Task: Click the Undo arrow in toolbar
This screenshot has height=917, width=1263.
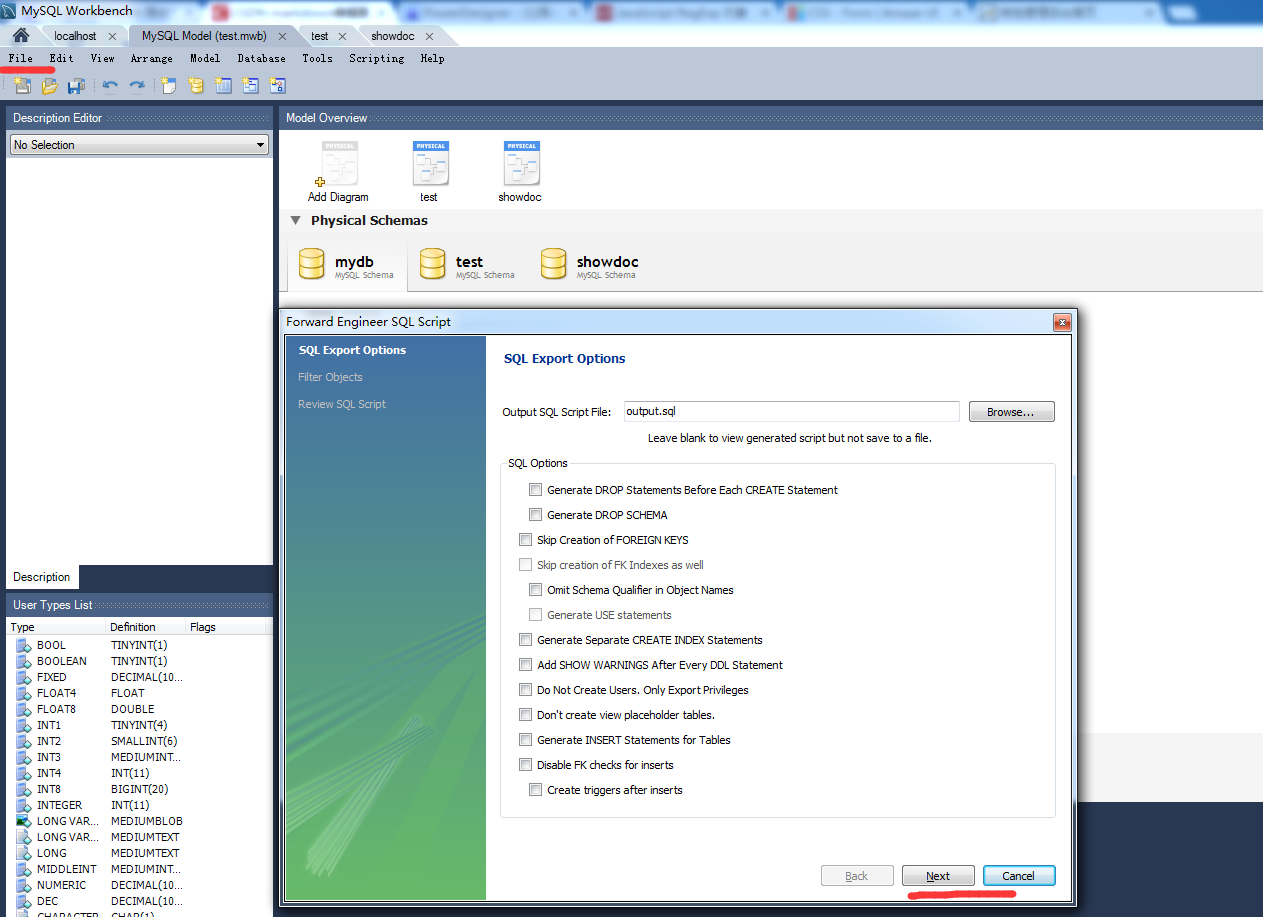Action: click(110, 86)
